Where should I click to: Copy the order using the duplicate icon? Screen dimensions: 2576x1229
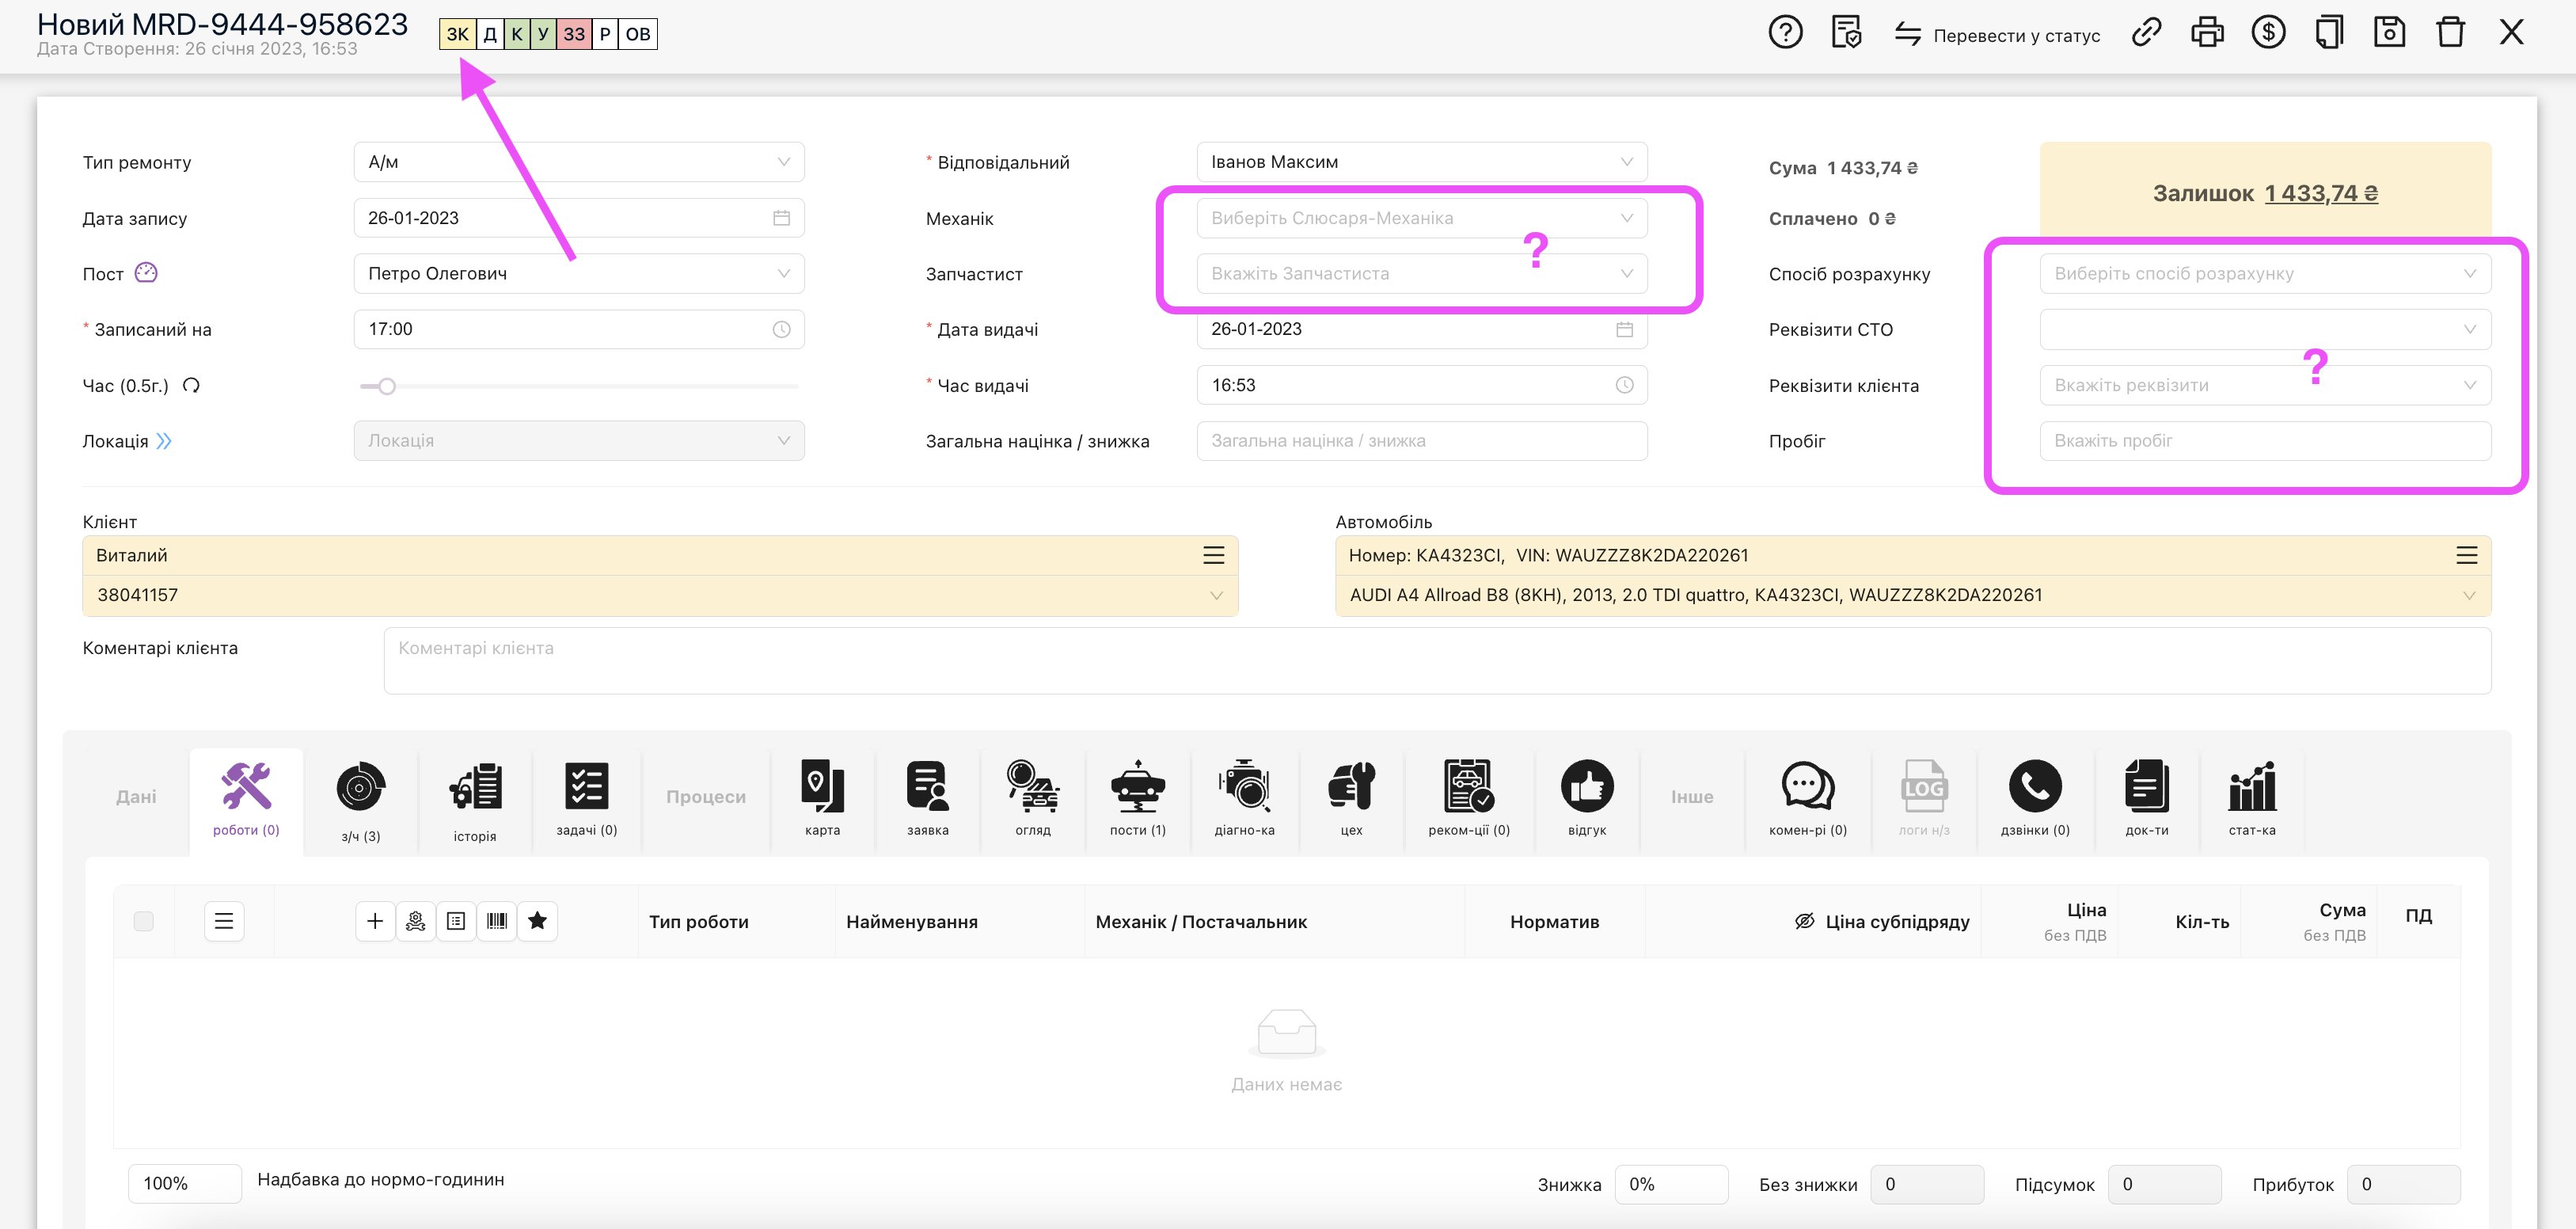[2330, 32]
